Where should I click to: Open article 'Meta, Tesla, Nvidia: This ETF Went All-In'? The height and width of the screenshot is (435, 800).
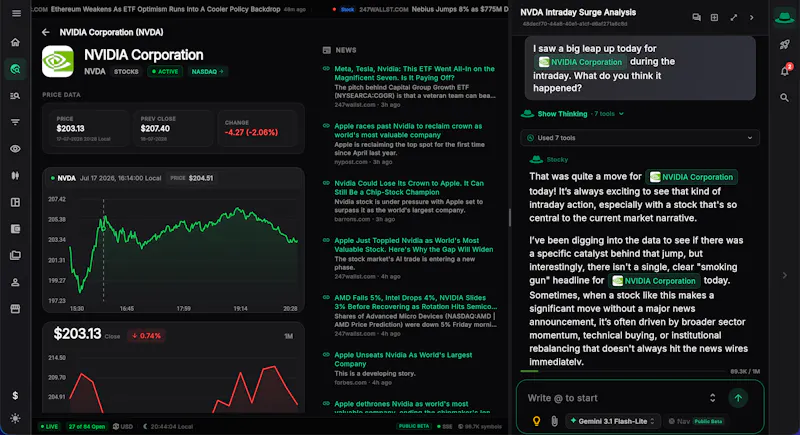point(414,73)
